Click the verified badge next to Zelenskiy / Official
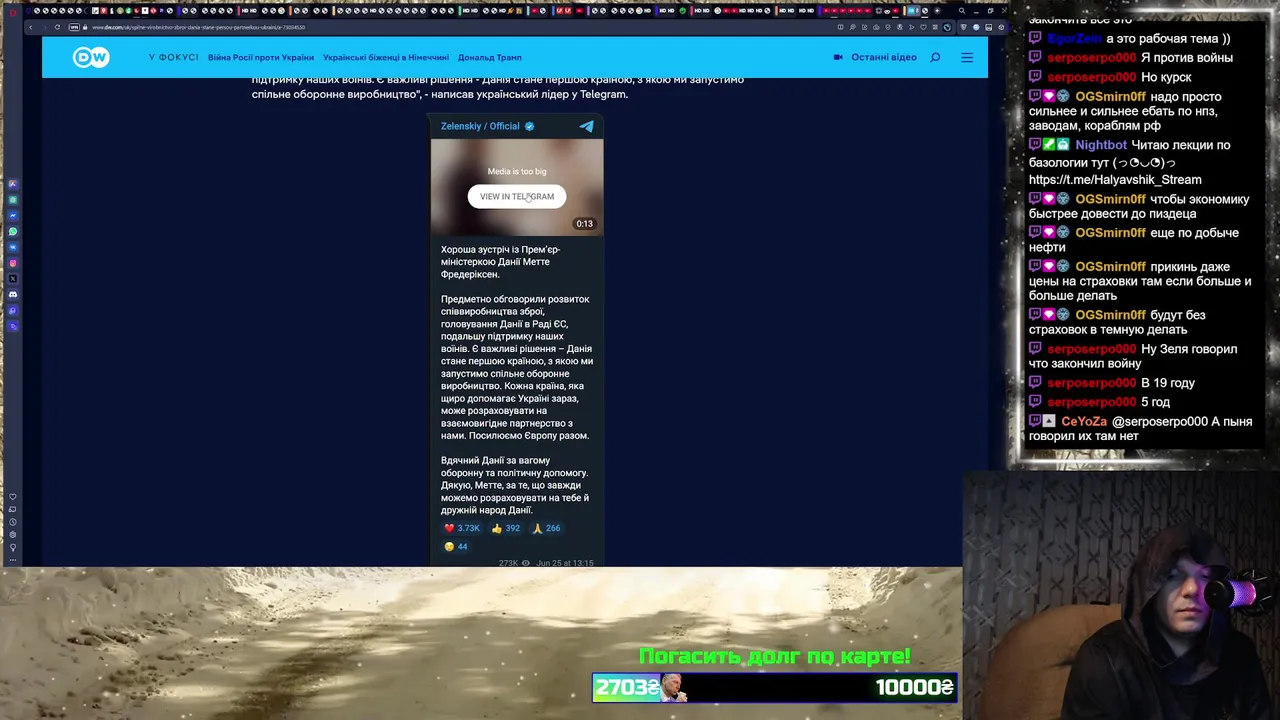 529,126
